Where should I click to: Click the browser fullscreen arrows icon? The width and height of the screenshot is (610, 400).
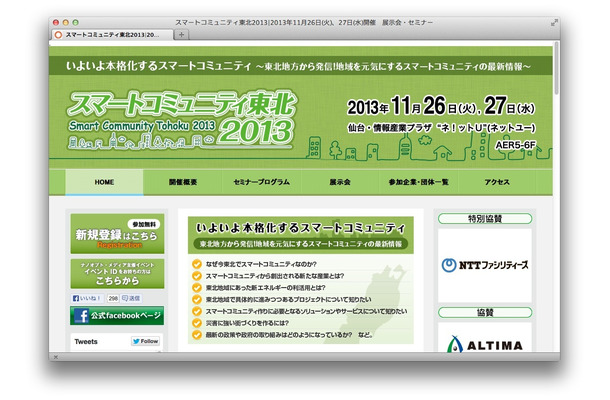(554, 23)
